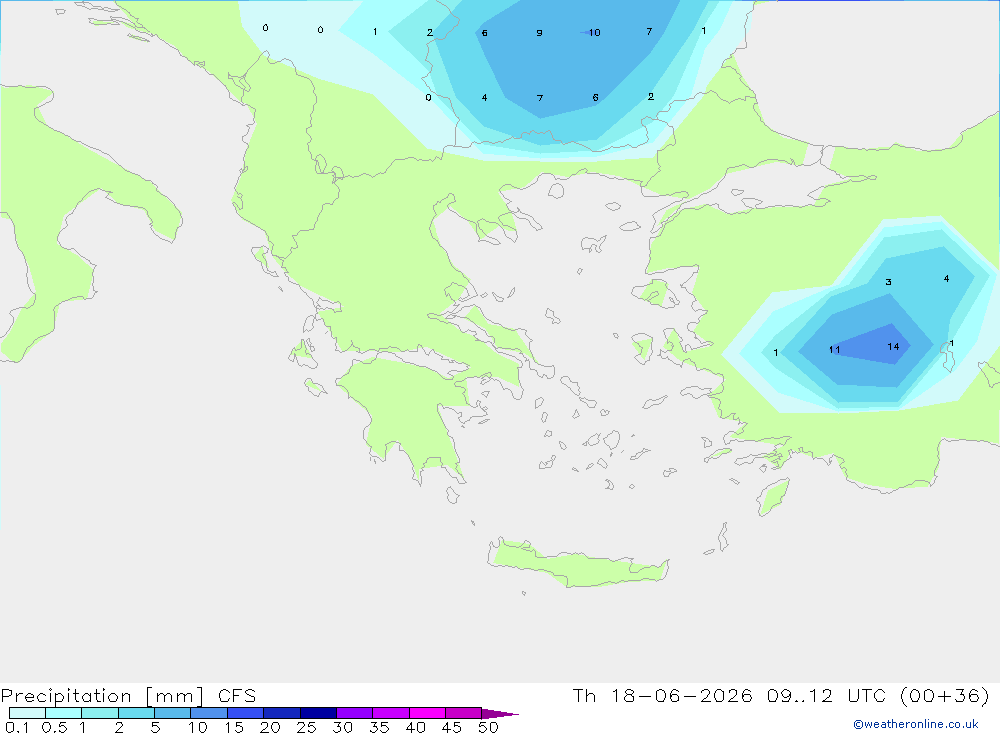Click the legend tick label '20'
1000x733 pixels.
[270, 727]
